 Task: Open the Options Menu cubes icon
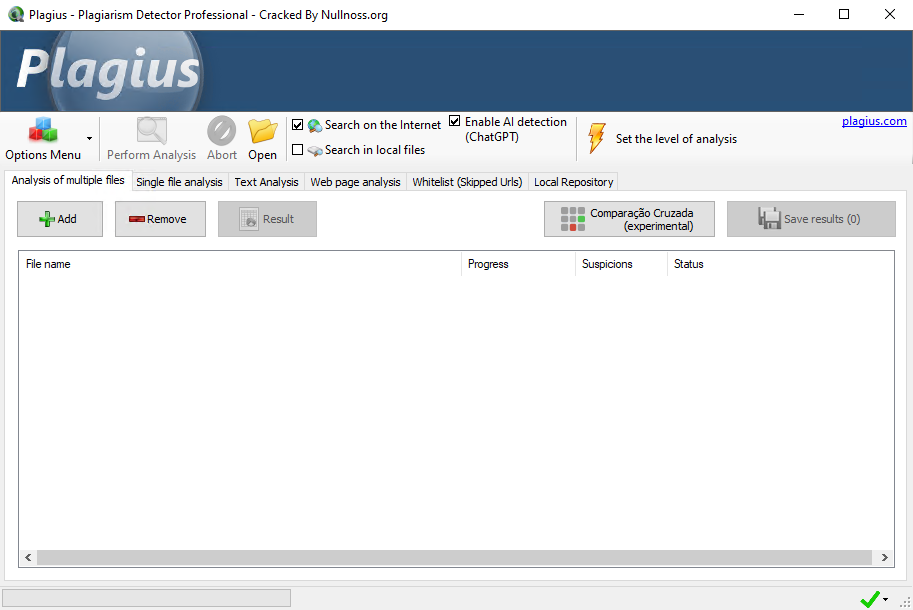tap(43, 130)
